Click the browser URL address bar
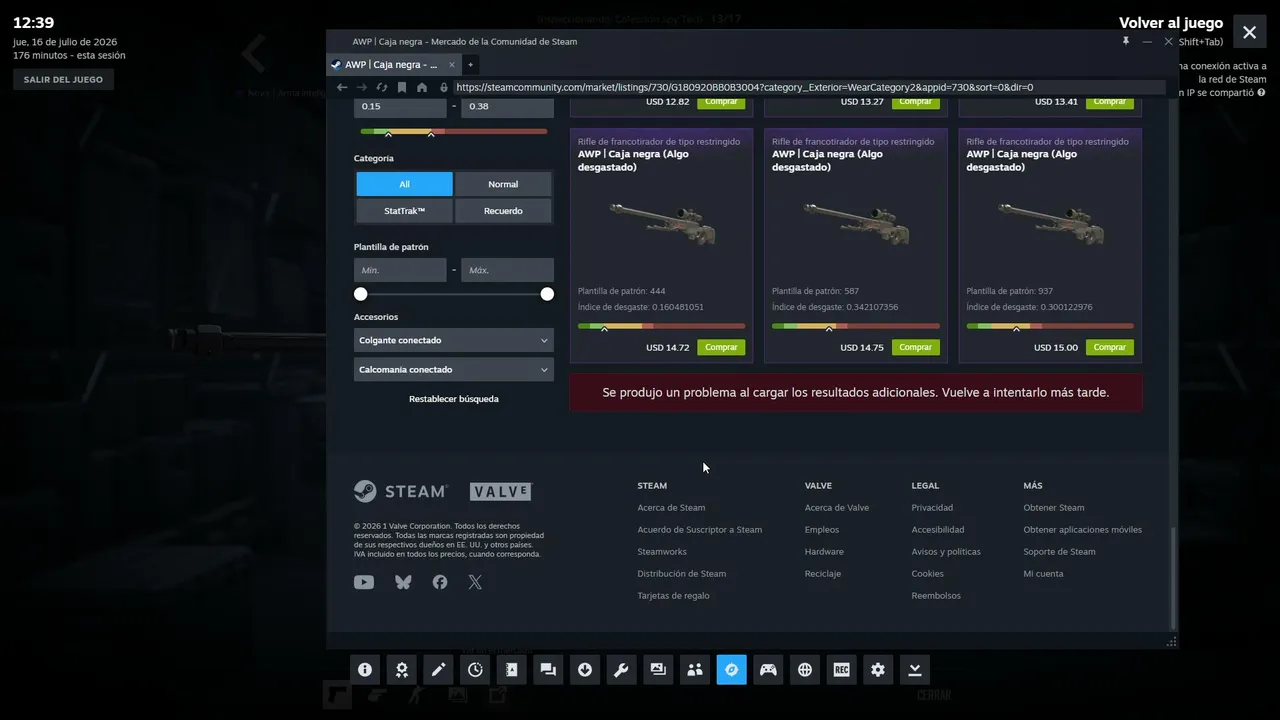 point(808,87)
